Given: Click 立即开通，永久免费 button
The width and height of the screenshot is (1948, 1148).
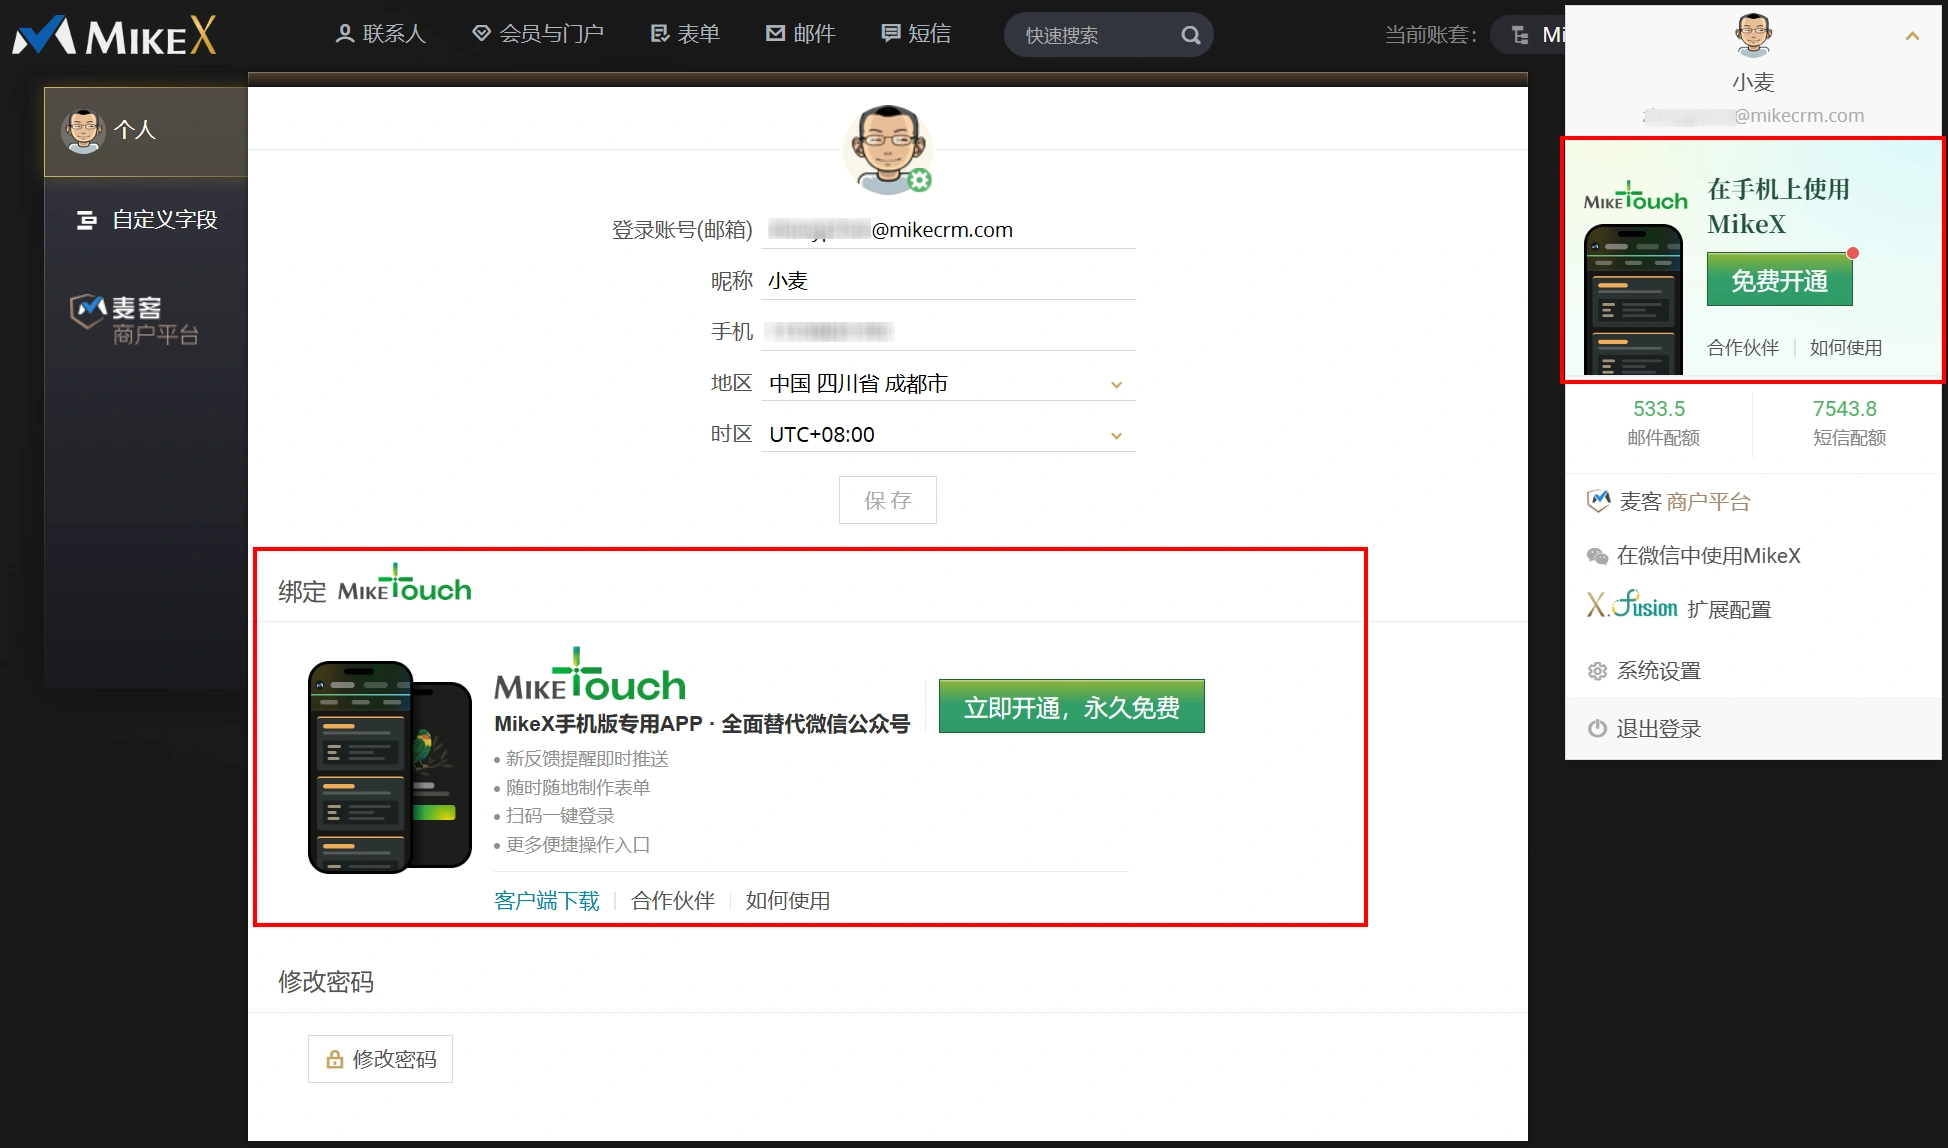Looking at the screenshot, I should tap(1071, 707).
